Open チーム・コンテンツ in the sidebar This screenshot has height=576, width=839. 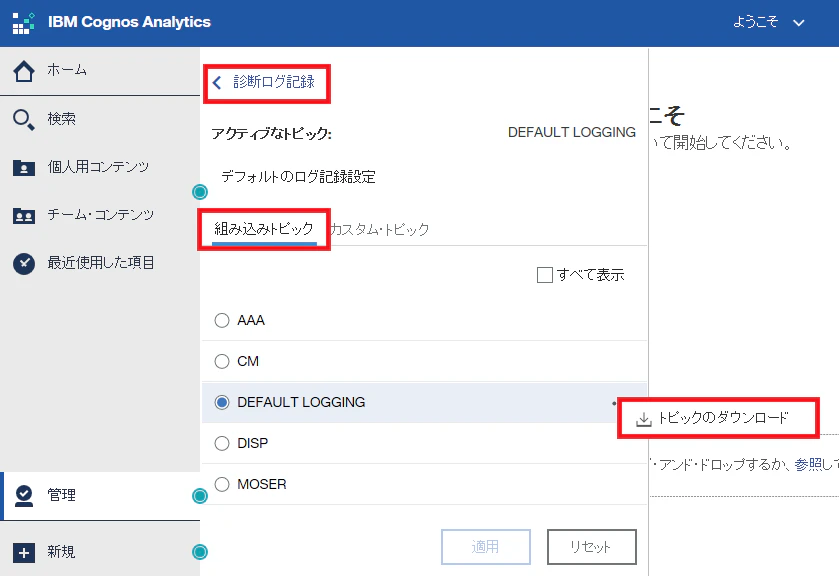100,216
